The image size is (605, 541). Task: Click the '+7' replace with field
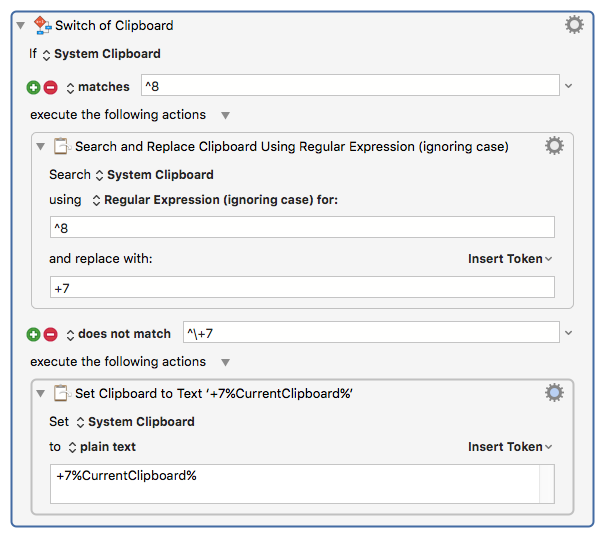tap(302, 287)
